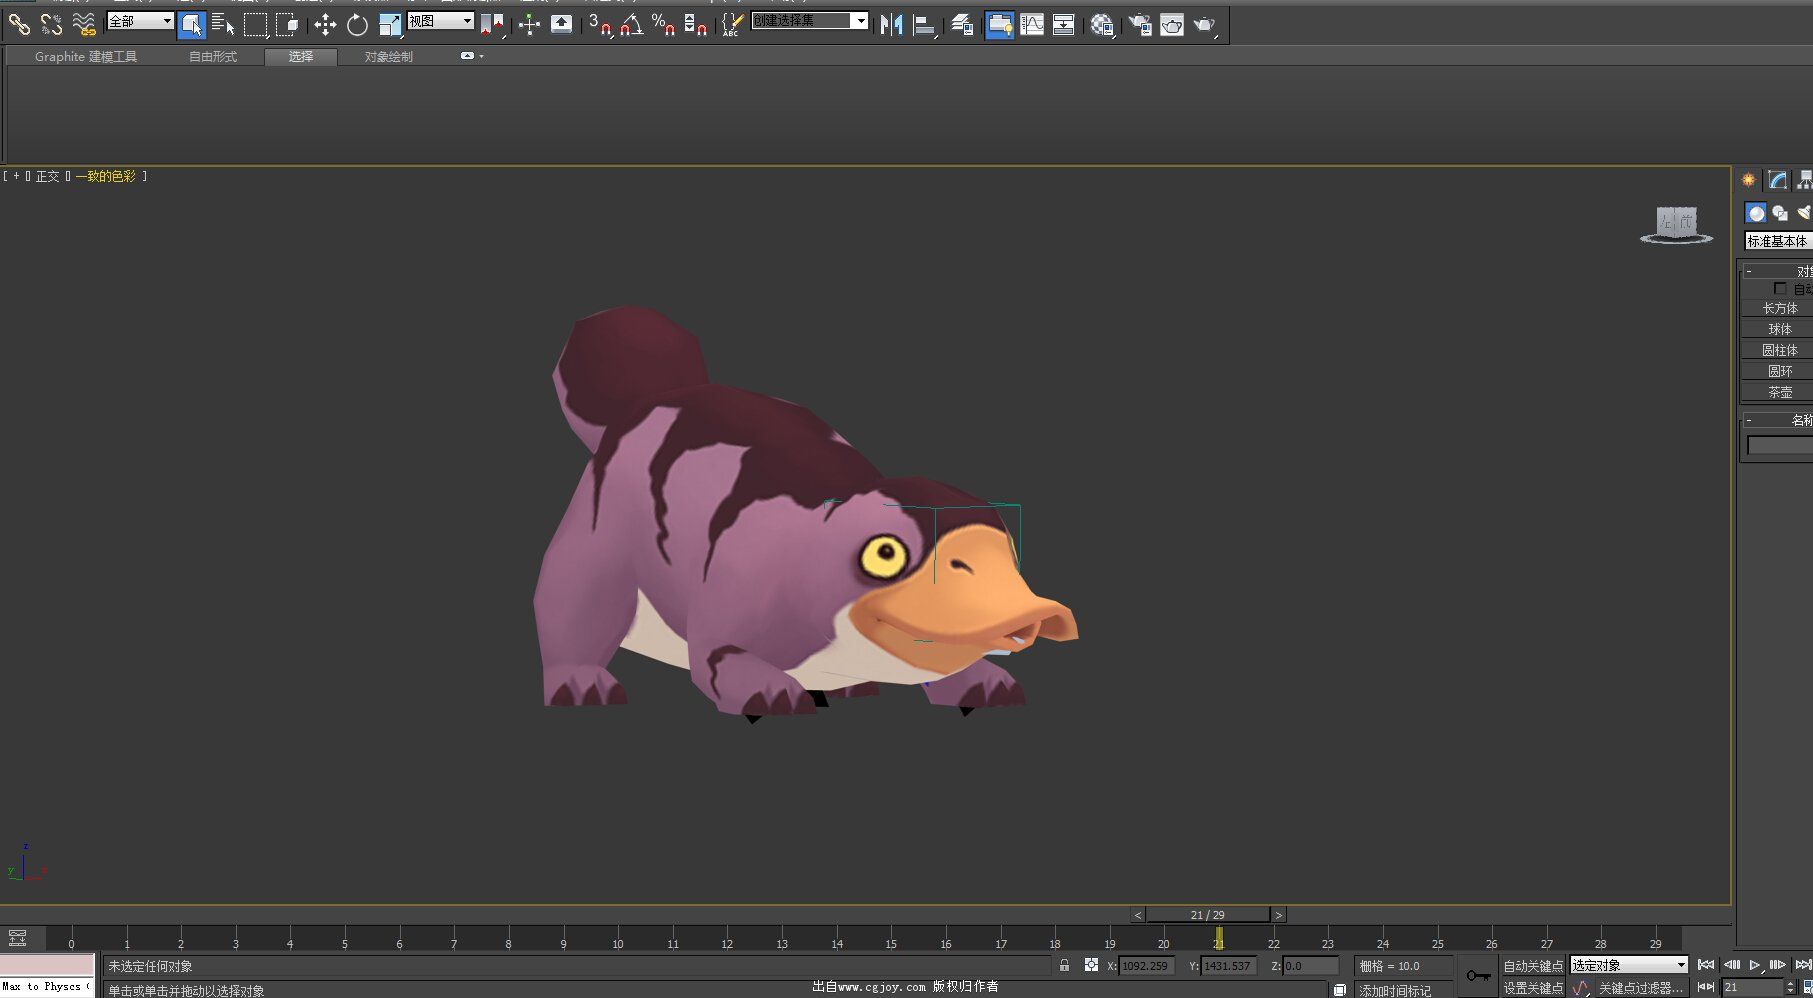Click the 球体 sphere button
The height and width of the screenshot is (998, 1813).
coord(1779,329)
